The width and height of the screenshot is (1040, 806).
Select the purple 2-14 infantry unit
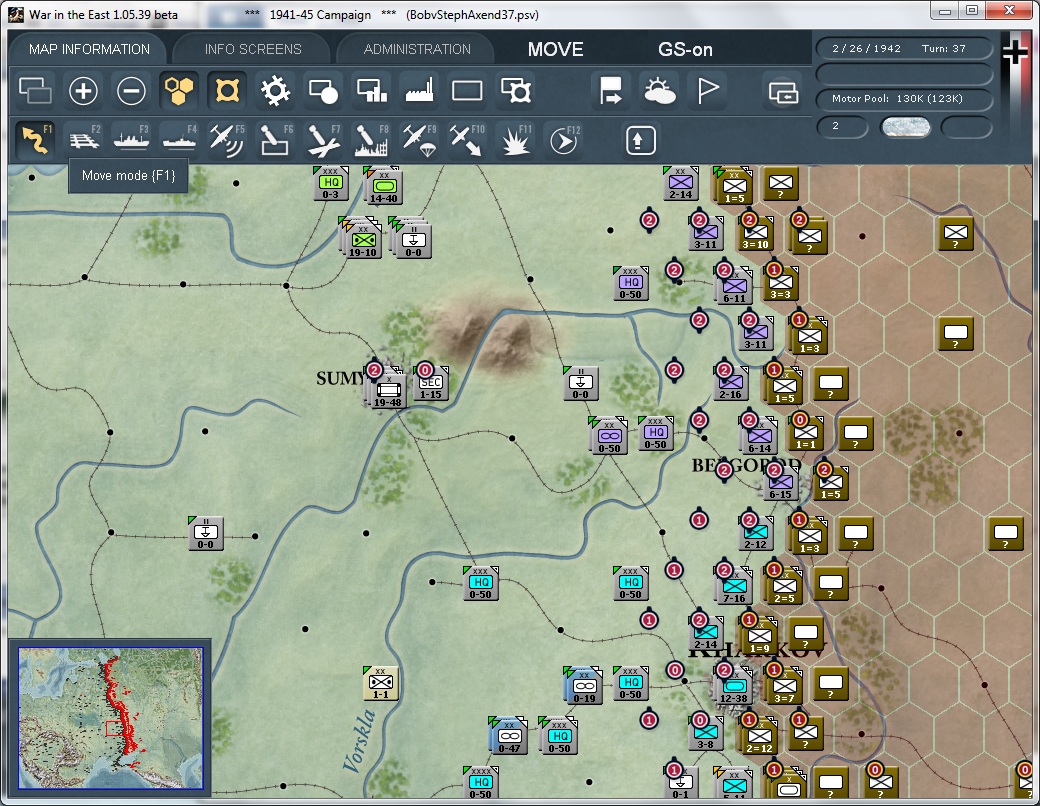[x=681, y=183]
